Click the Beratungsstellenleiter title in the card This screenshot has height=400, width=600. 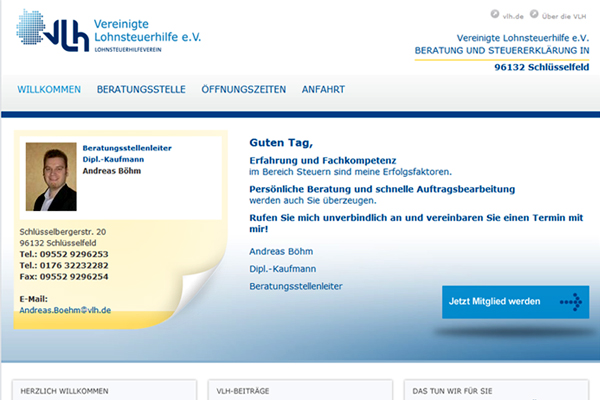[x=127, y=148]
